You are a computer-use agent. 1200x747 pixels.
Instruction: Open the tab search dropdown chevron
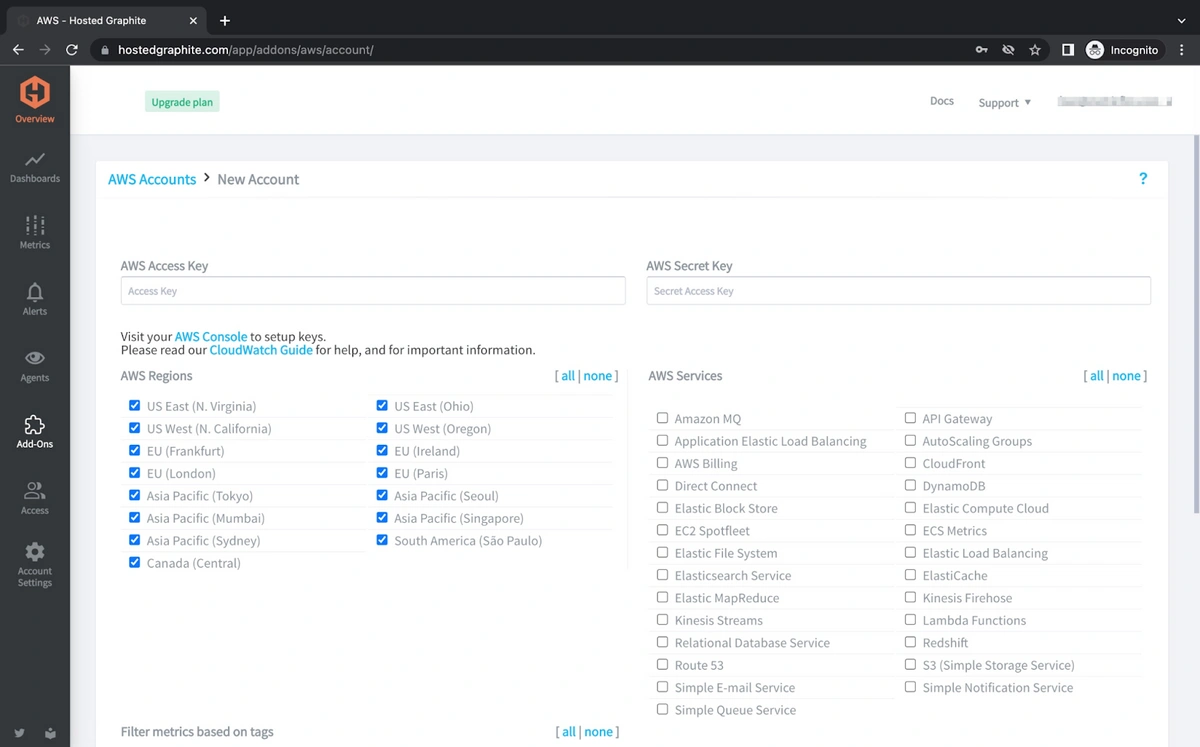point(1182,20)
